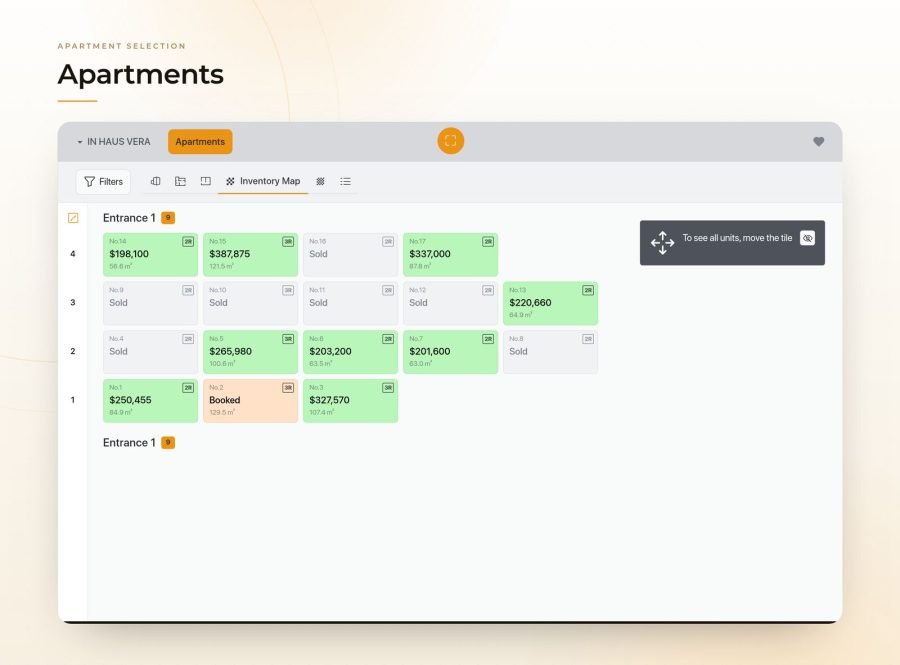Select apartment No.5 priced $265,980
The width and height of the screenshot is (900, 665).
tap(250, 352)
